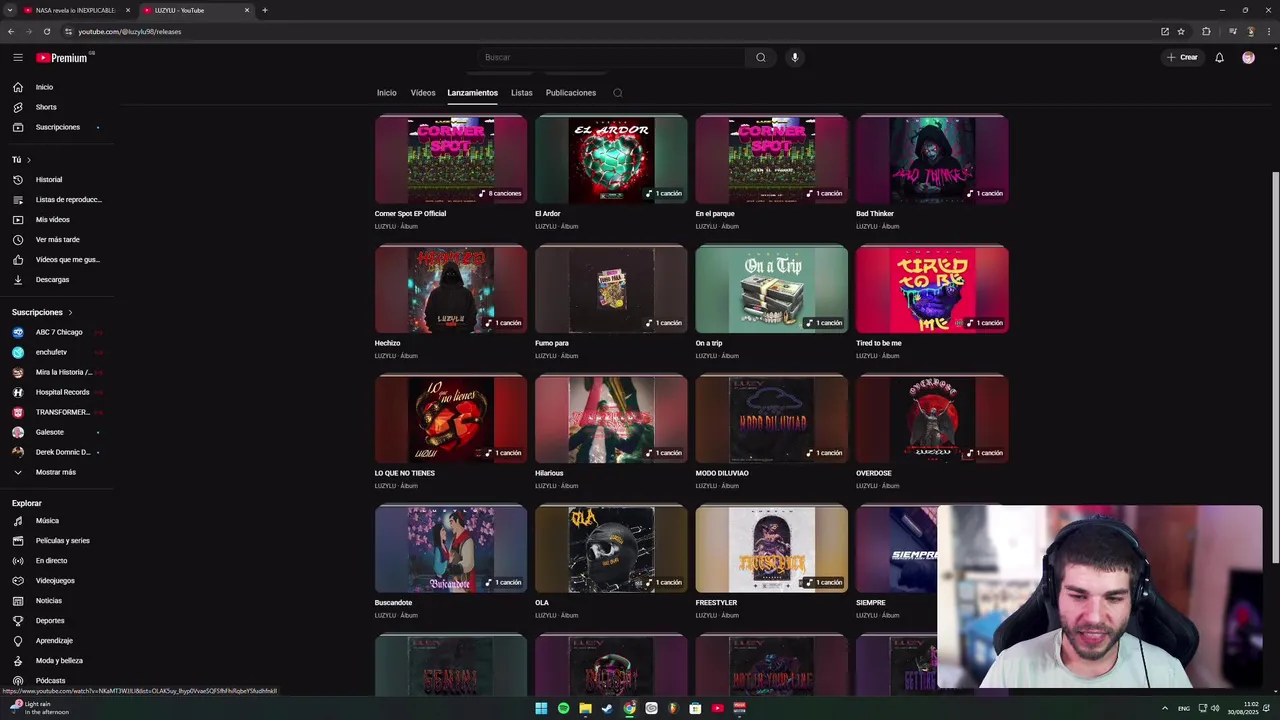Expand Mostrar más subscriptions

[x=56, y=472]
